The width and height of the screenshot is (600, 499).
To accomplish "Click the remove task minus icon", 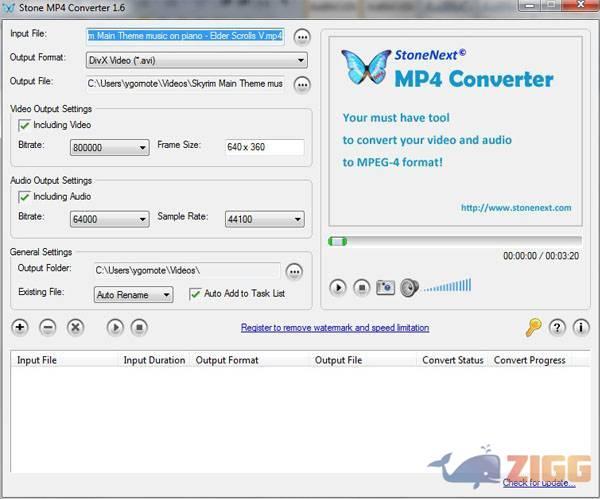I will click(47, 327).
